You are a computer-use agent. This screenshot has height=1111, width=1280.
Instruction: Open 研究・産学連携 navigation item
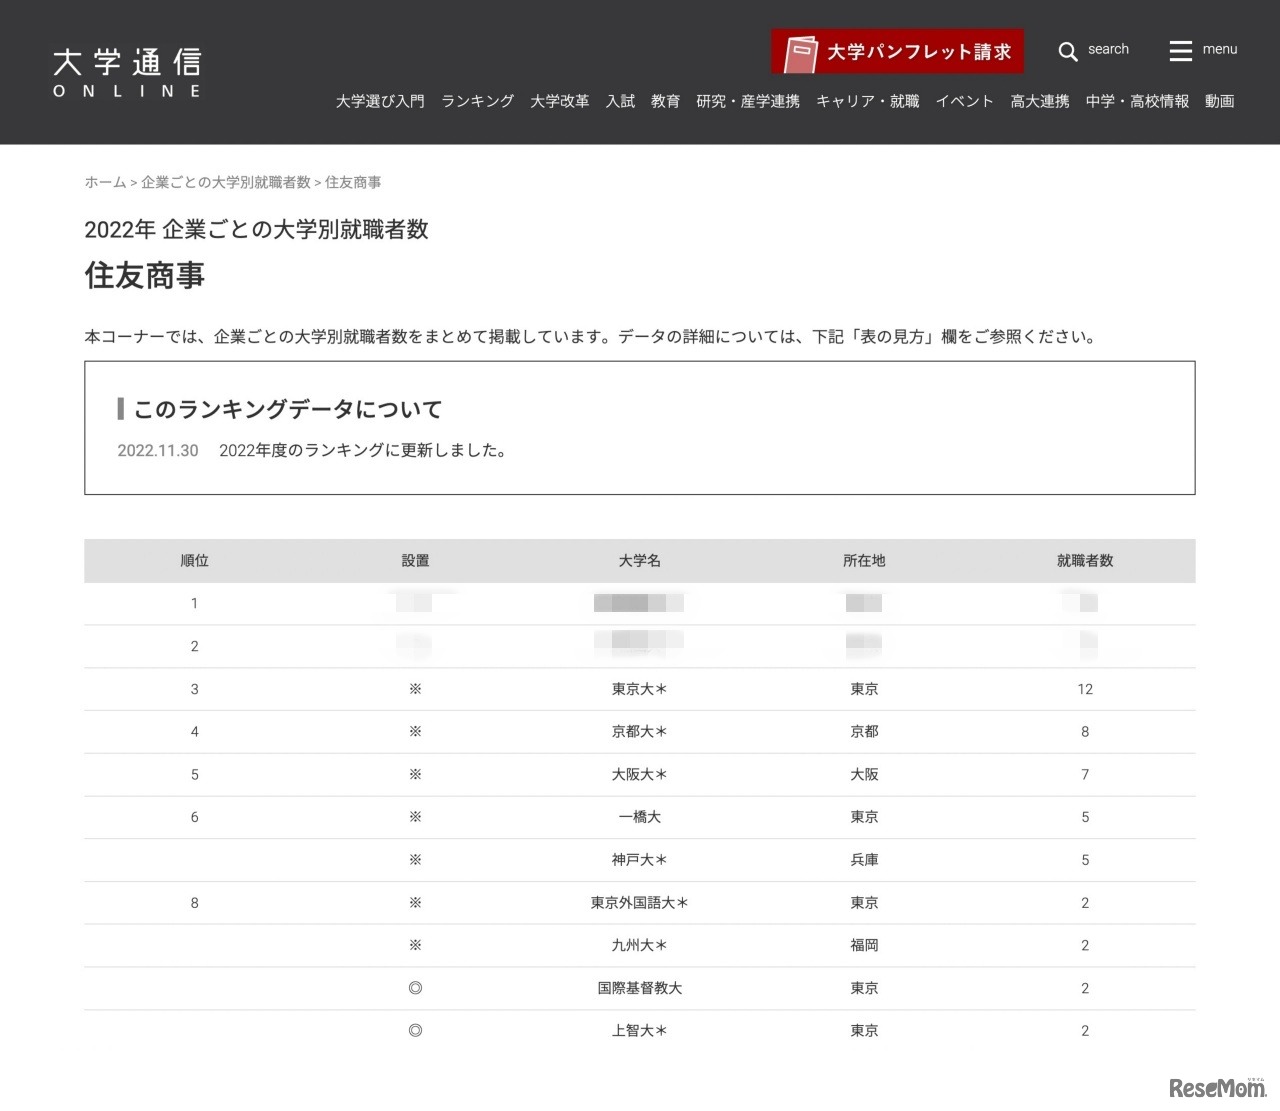coord(747,101)
